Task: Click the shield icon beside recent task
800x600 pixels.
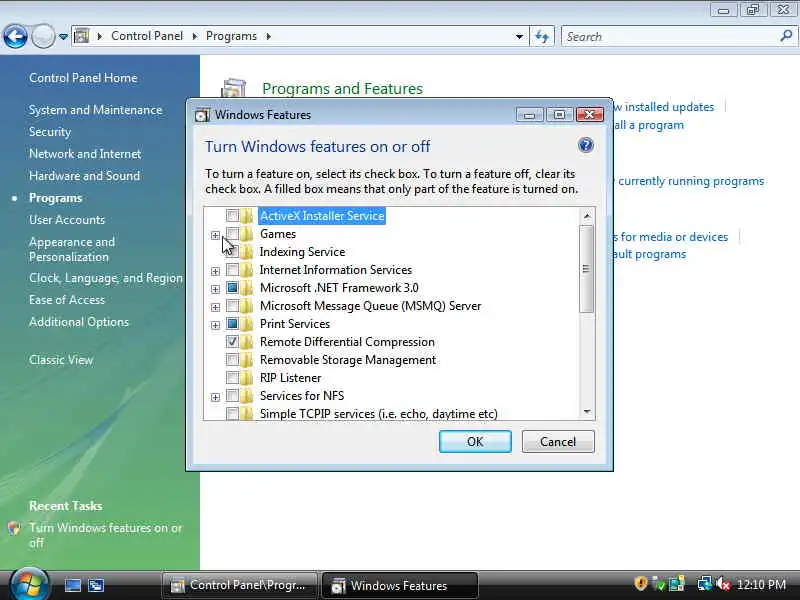Action: pos(14,528)
